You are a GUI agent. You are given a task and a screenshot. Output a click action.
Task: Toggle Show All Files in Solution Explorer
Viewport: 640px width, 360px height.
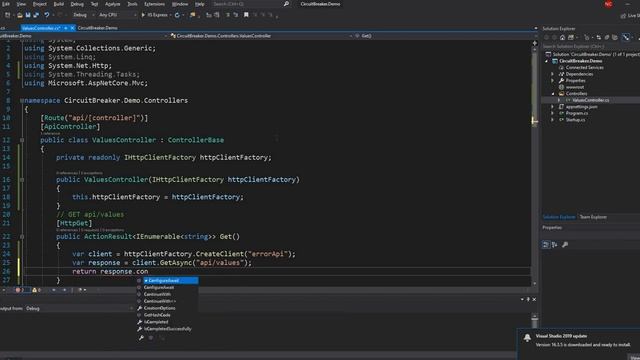pos(615,38)
